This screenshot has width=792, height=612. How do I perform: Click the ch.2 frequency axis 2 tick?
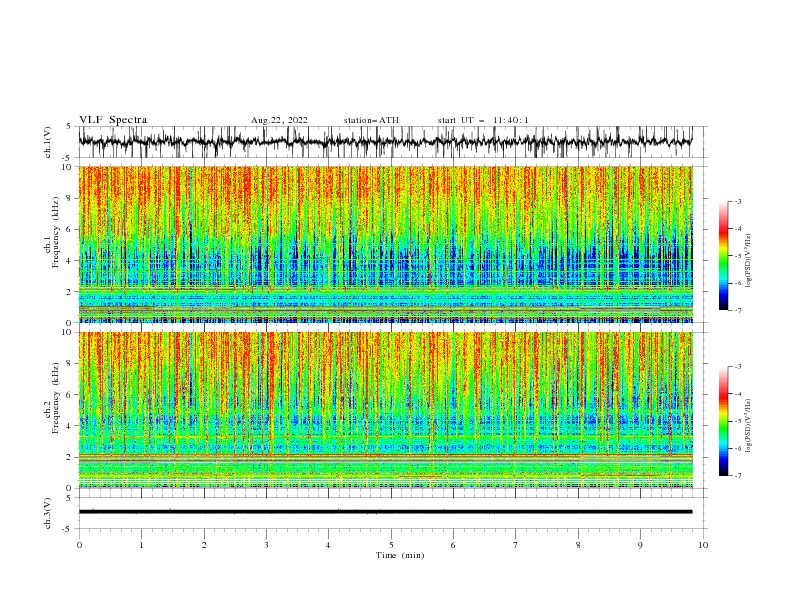click(x=70, y=457)
